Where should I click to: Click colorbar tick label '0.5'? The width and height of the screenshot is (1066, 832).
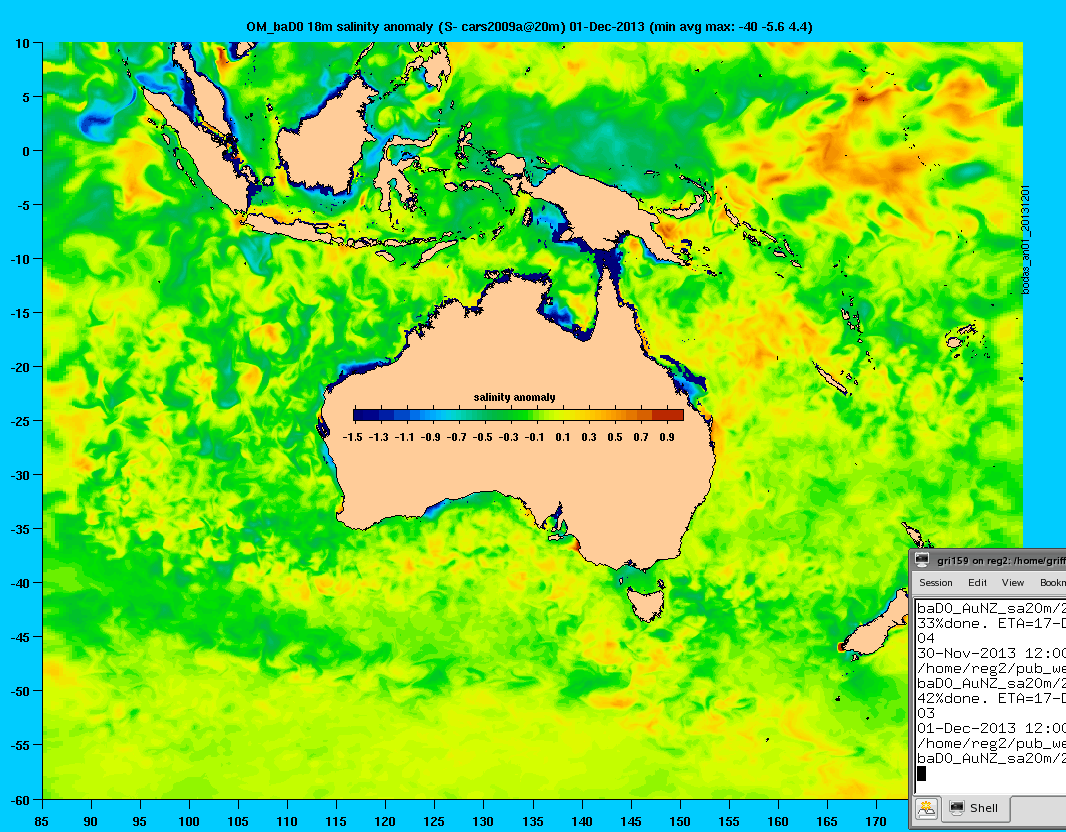point(615,437)
